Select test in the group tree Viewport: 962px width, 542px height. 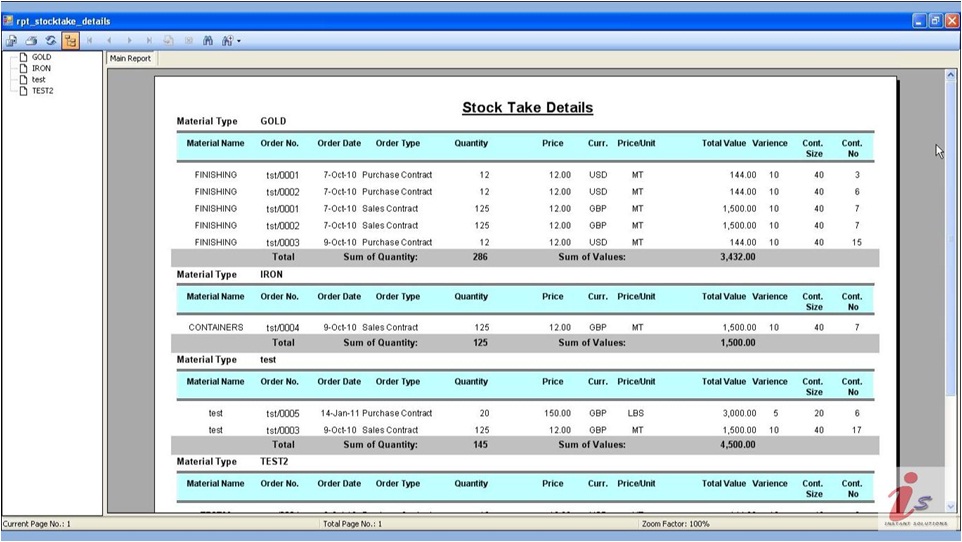tap(39, 79)
